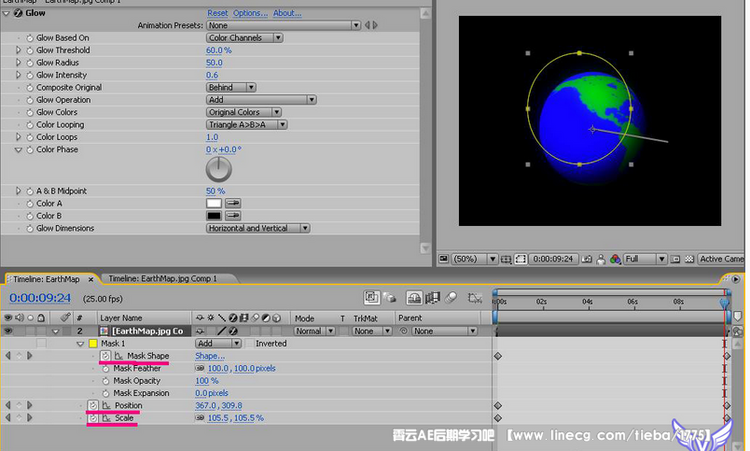Open the Parent pick whip for EarthMap layer
750x451 pixels.
tap(404, 331)
